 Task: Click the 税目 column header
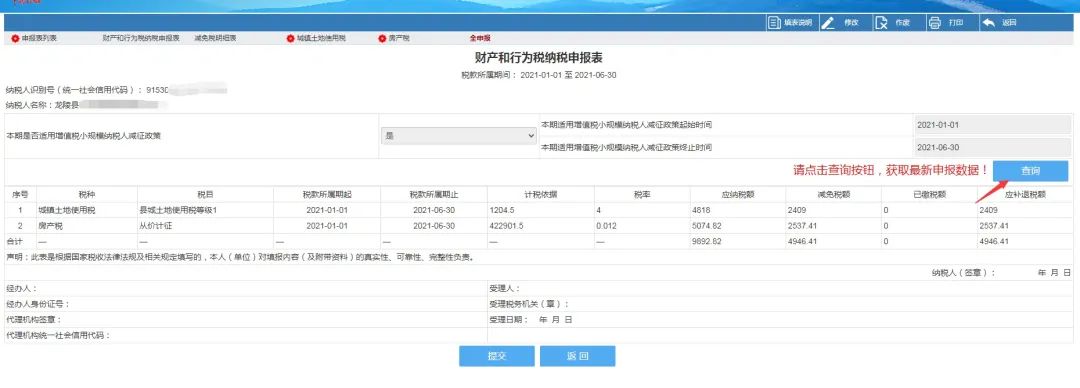point(205,195)
